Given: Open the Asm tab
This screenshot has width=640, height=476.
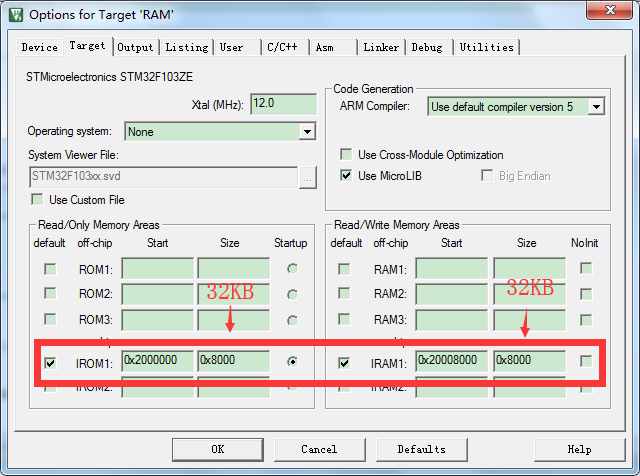Looking at the screenshot, I should [x=325, y=47].
